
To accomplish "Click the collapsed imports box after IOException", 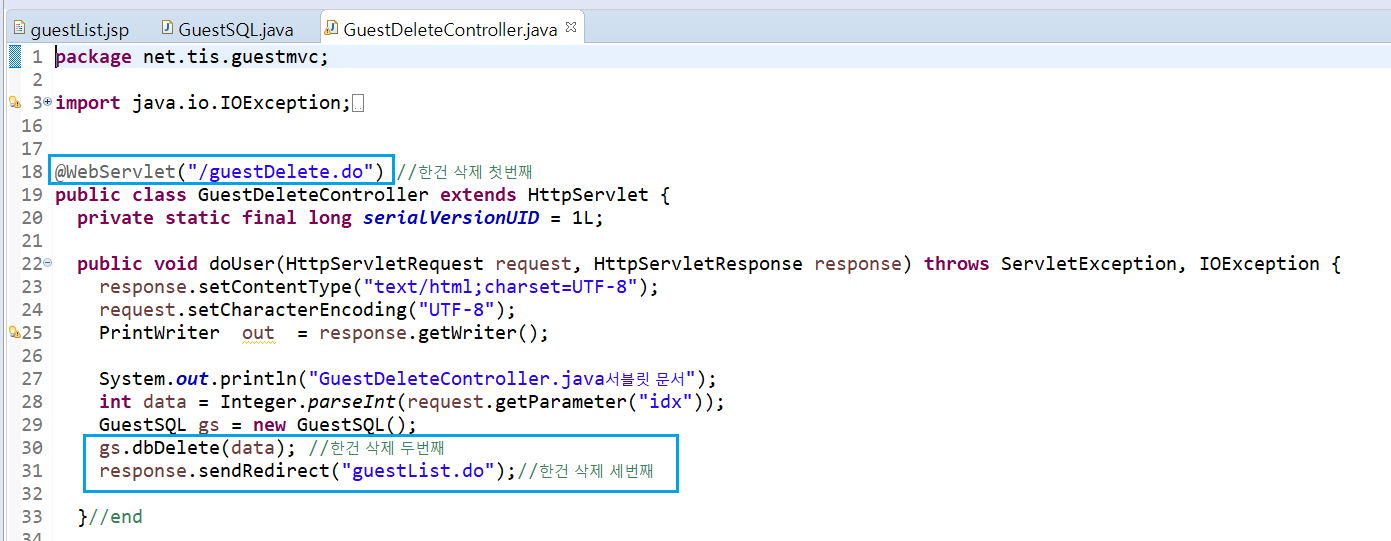I will [358, 103].
